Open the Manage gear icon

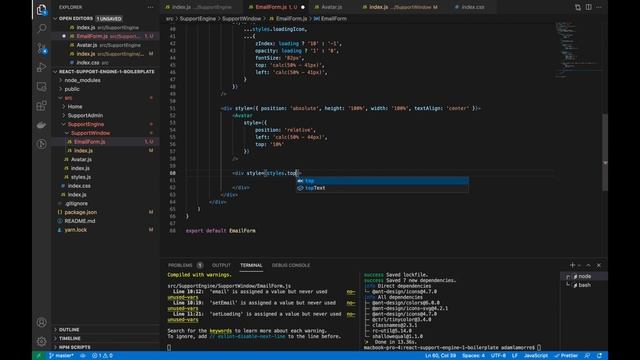pyautogui.click(x=42, y=341)
